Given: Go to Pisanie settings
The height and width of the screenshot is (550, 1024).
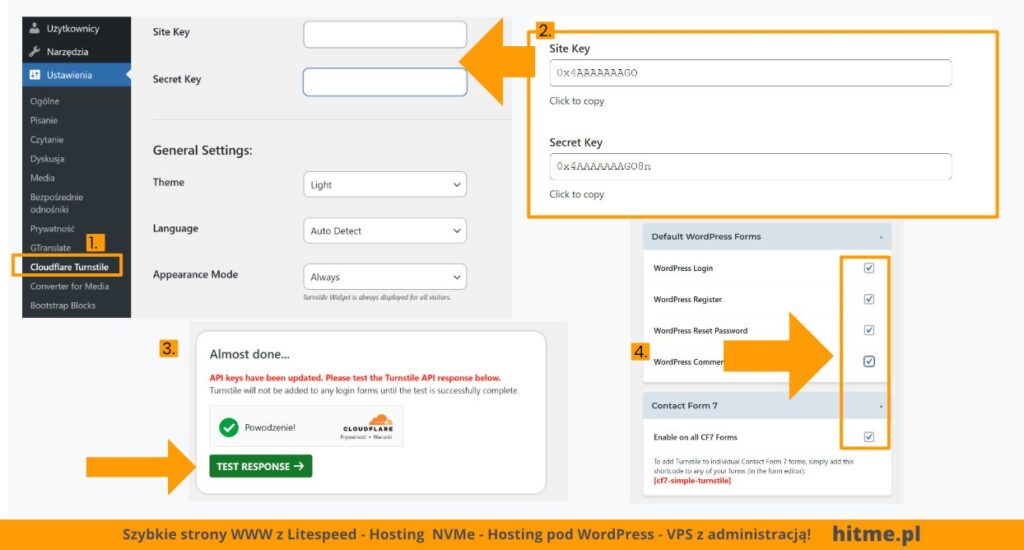Looking at the screenshot, I should coord(44,120).
